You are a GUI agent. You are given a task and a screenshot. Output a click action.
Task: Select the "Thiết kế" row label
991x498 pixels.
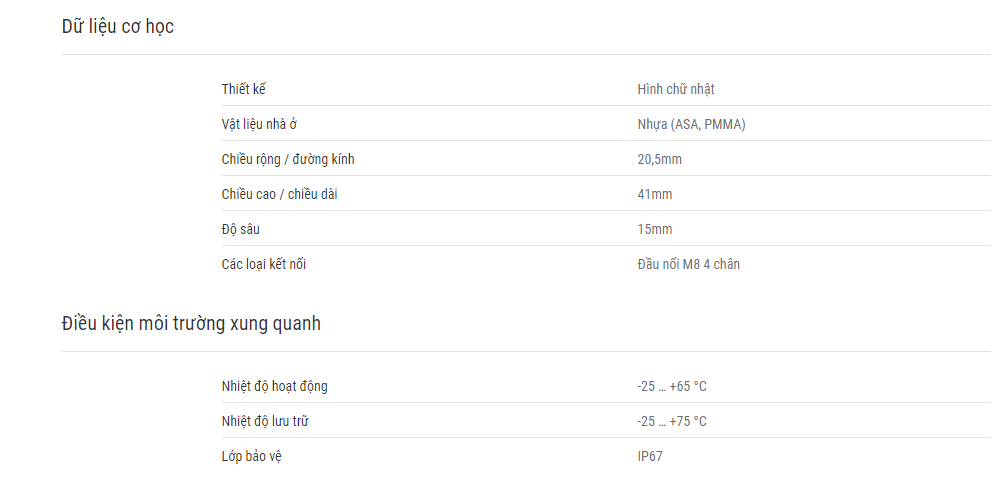[x=244, y=89]
